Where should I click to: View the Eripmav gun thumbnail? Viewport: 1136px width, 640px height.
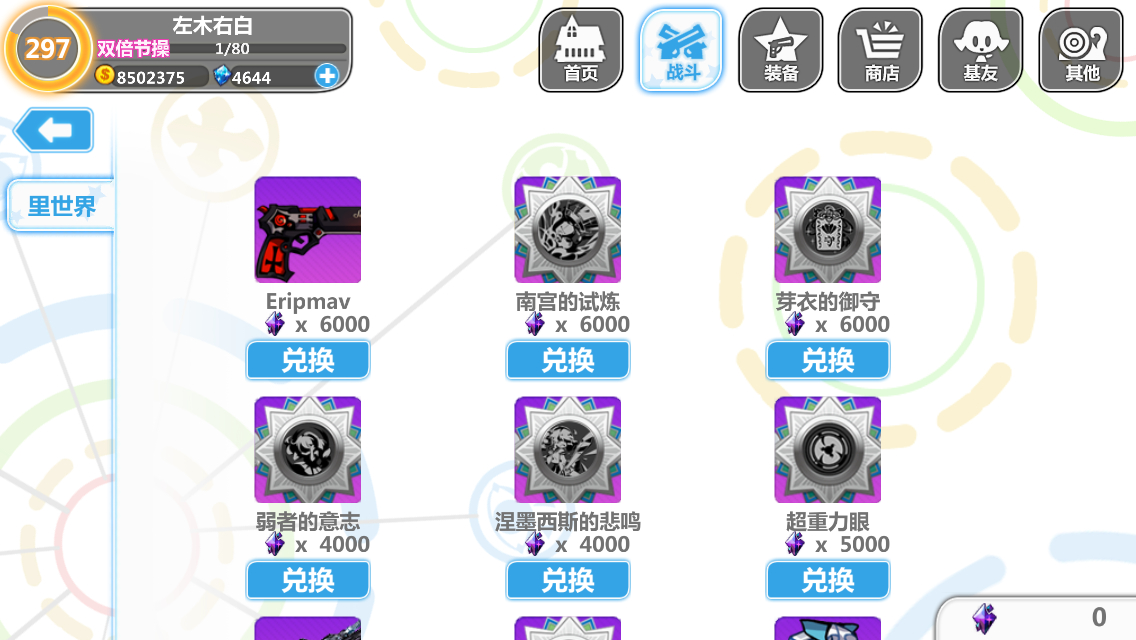click(308, 230)
